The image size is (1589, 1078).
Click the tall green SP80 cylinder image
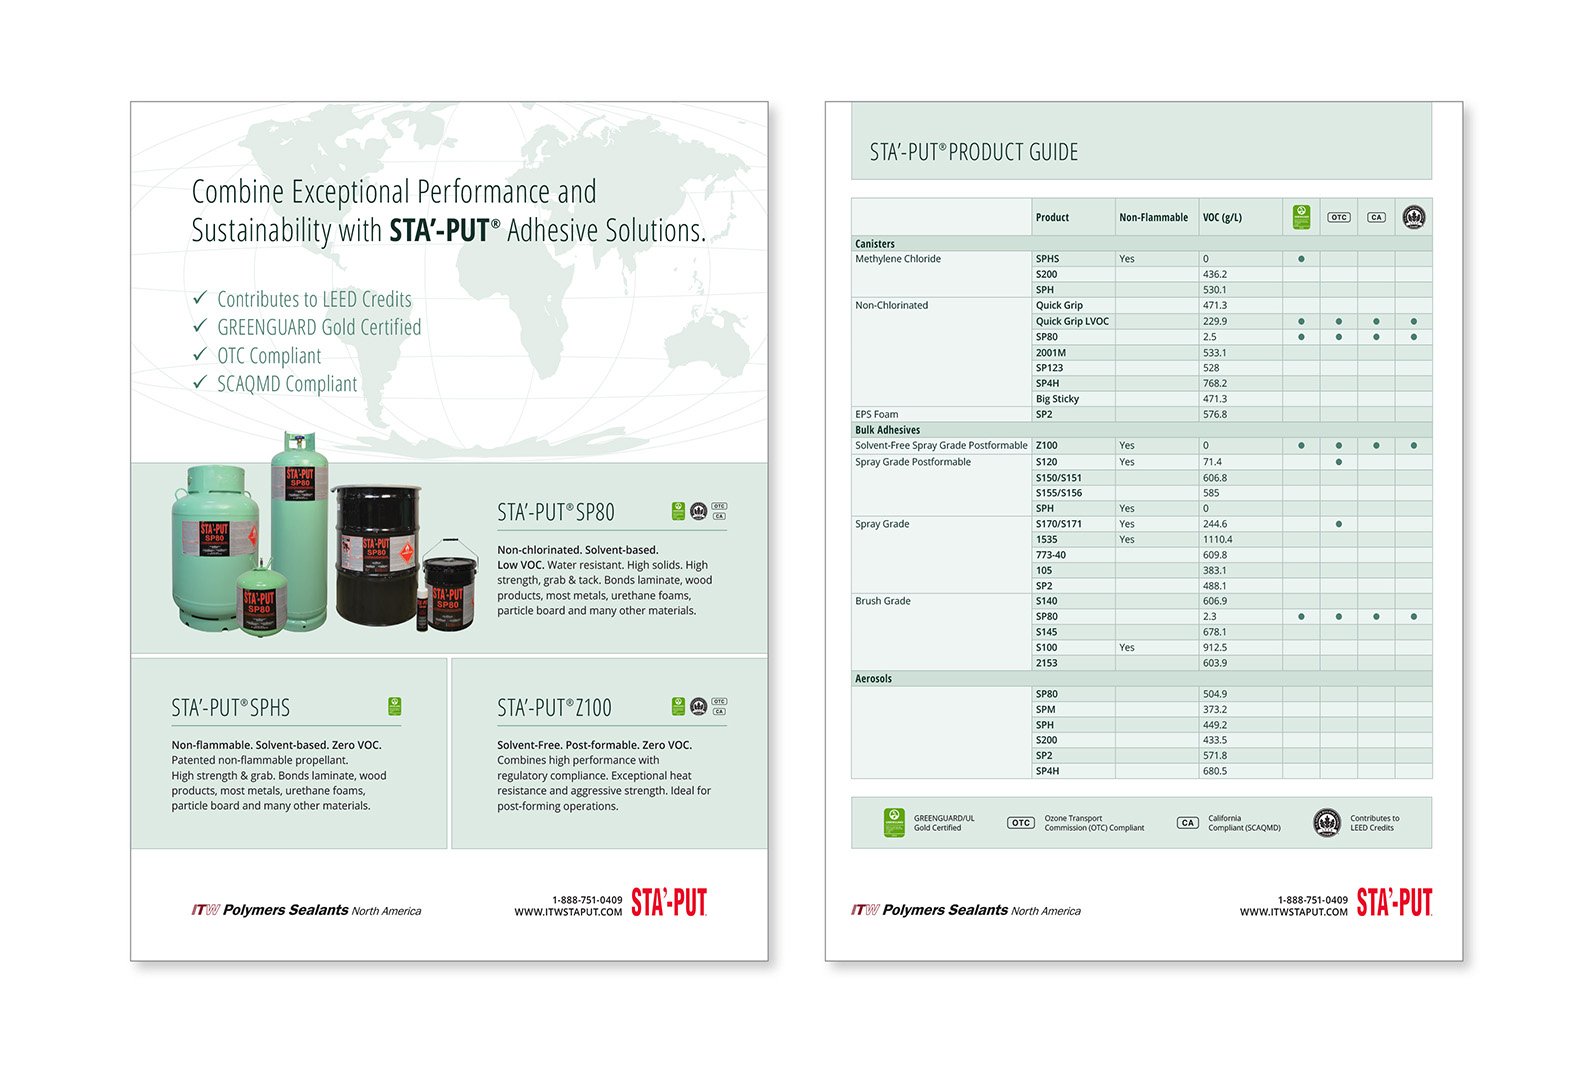pos(299,531)
